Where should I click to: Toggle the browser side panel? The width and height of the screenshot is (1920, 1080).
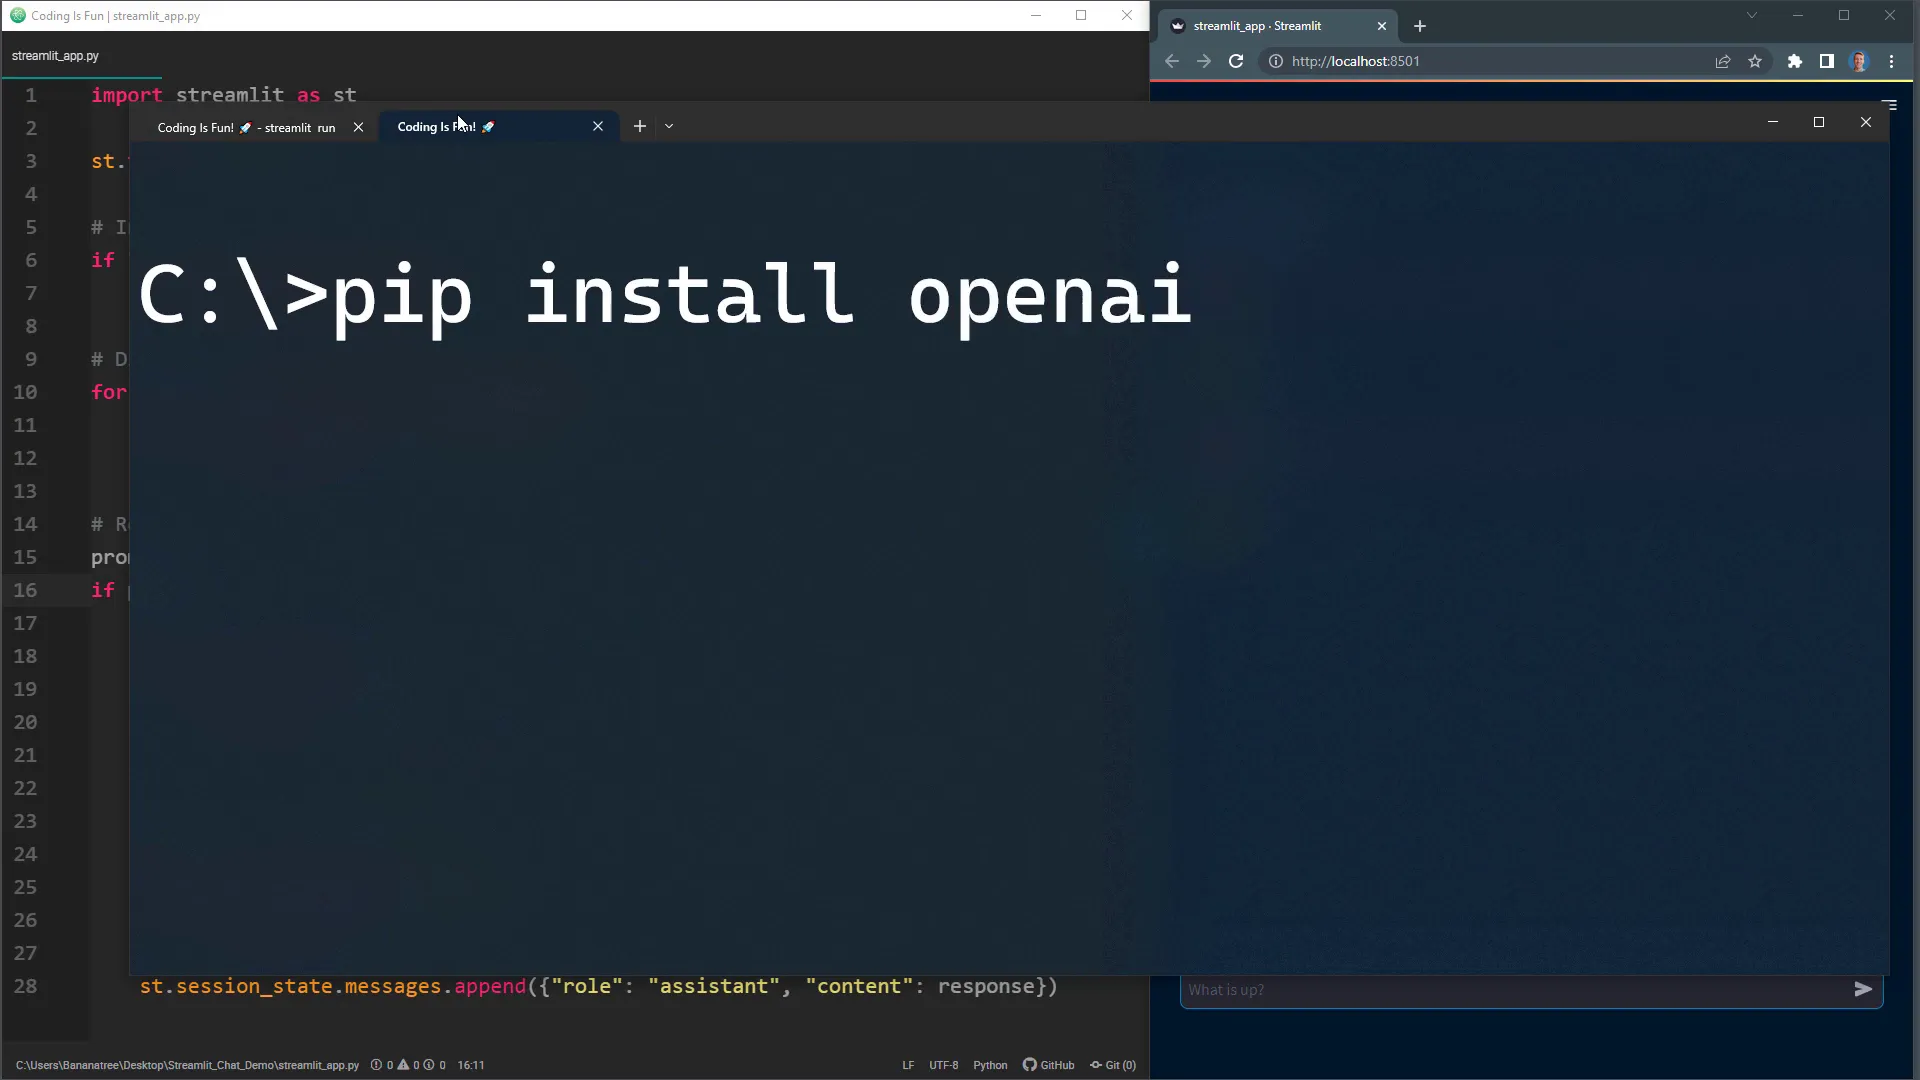point(1826,61)
